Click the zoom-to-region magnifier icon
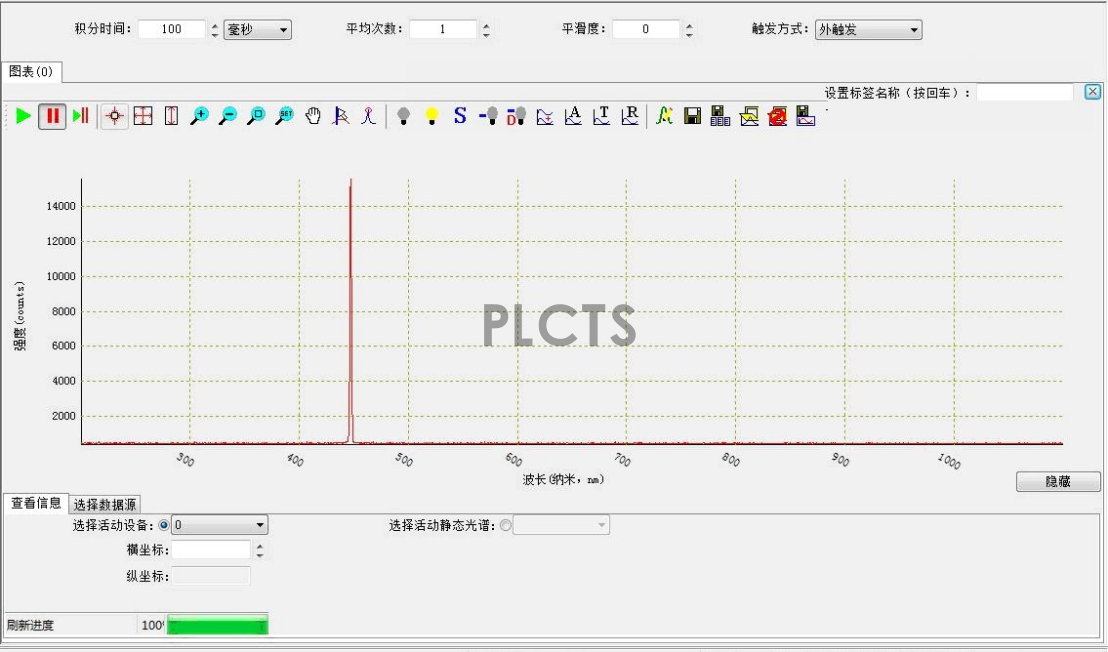Screen dimensions: 1108x652 [x=257, y=116]
